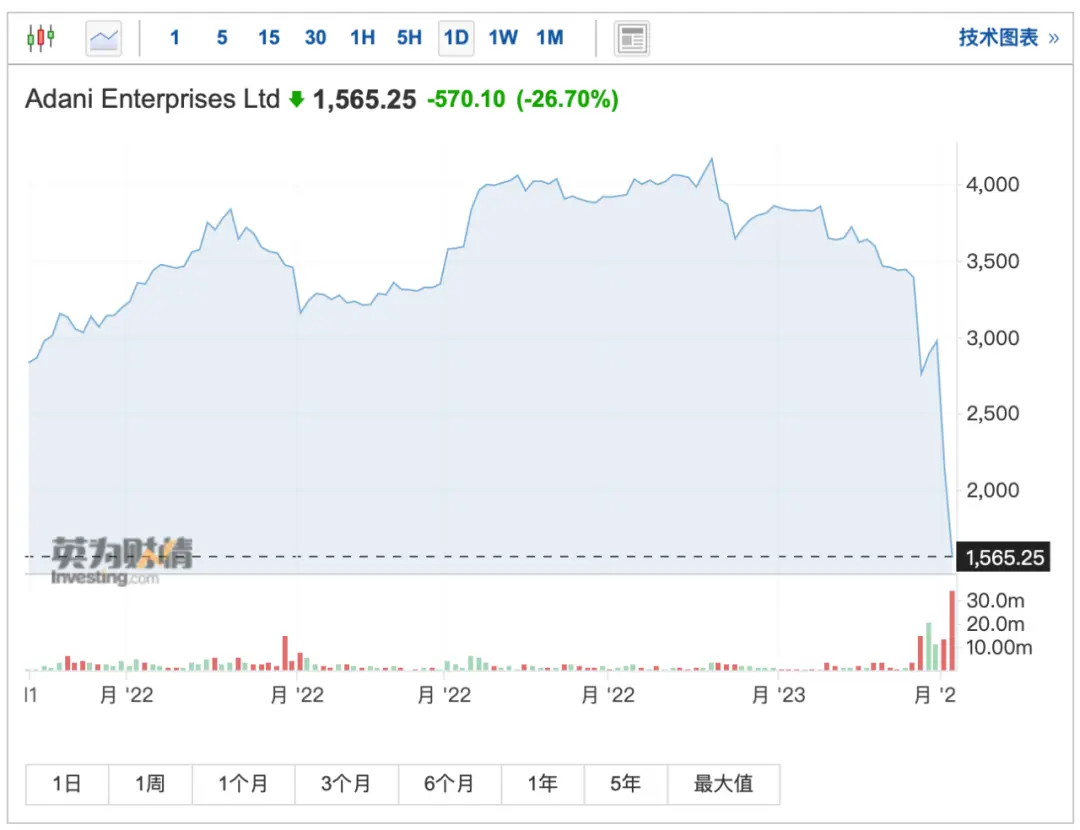The width and height of the screenshot is (1080, 830).
Task: Change the interval to 1M
Action: tap(550, 37)
